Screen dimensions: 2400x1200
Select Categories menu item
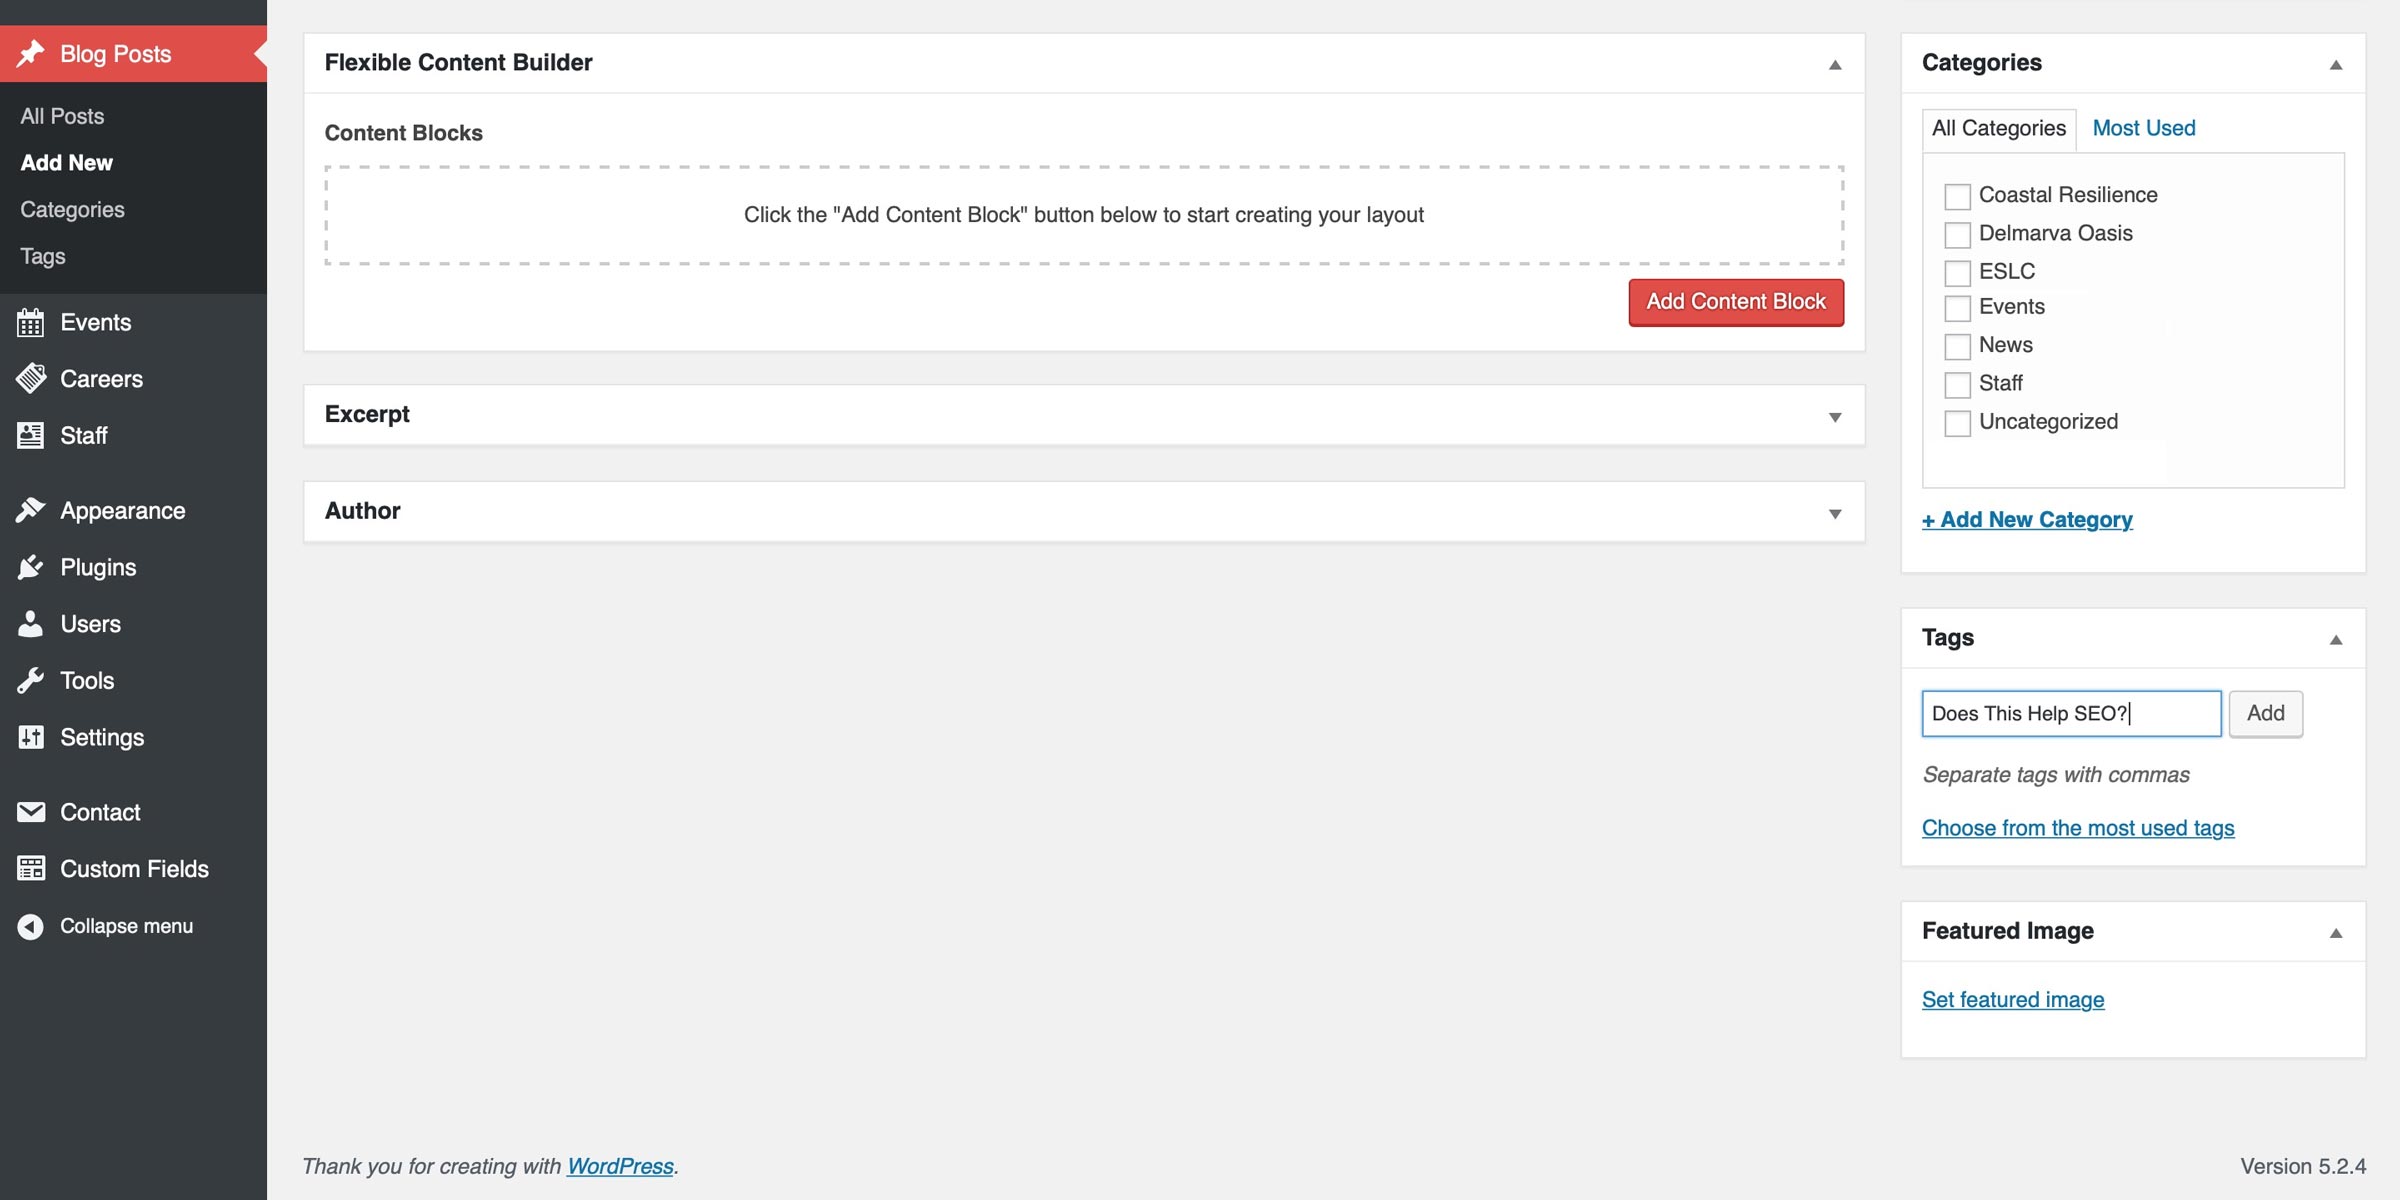[x=72, y=208]
